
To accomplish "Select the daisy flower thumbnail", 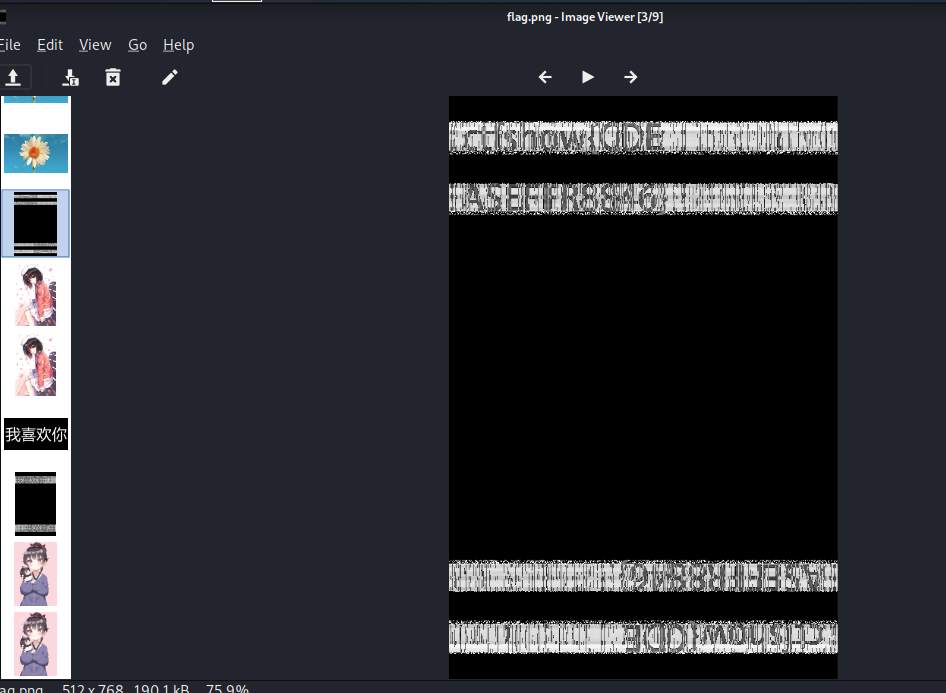I will coord(36,153).
